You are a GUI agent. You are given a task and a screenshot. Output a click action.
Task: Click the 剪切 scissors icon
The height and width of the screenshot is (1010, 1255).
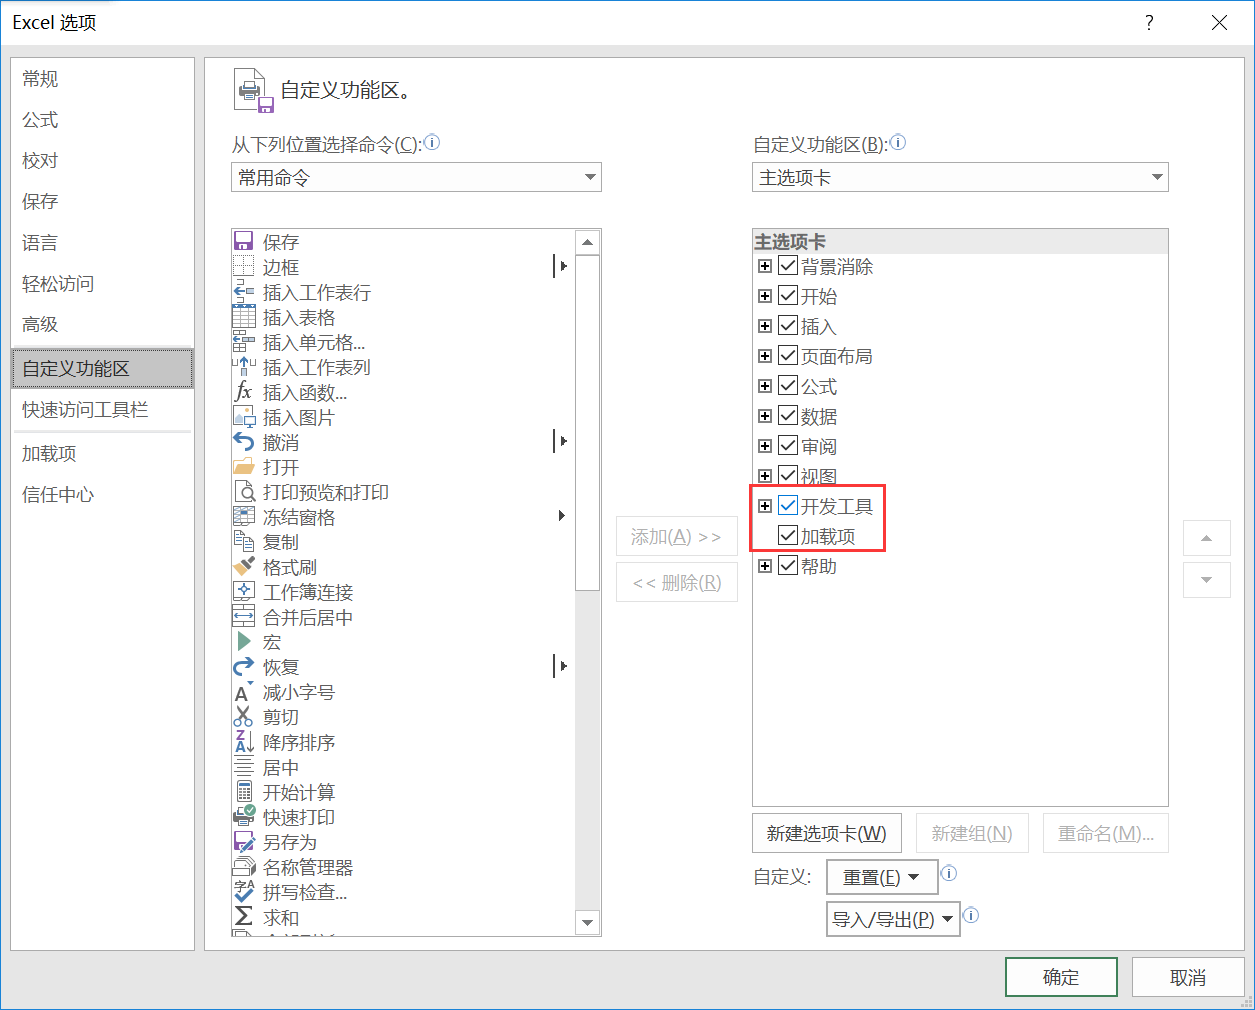(243, 717)
